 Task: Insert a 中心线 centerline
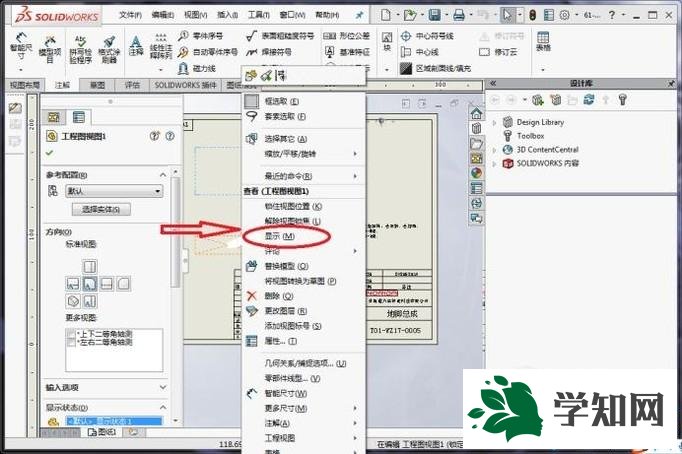[419, 52]
